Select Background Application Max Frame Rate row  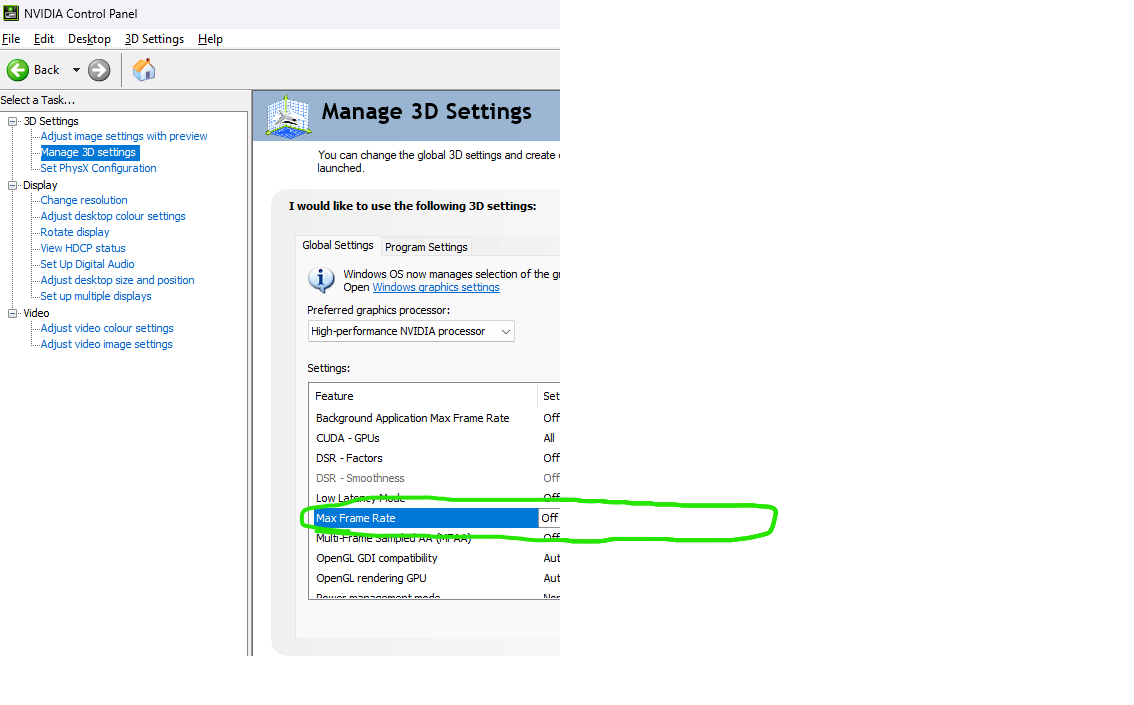click(435, 418)
